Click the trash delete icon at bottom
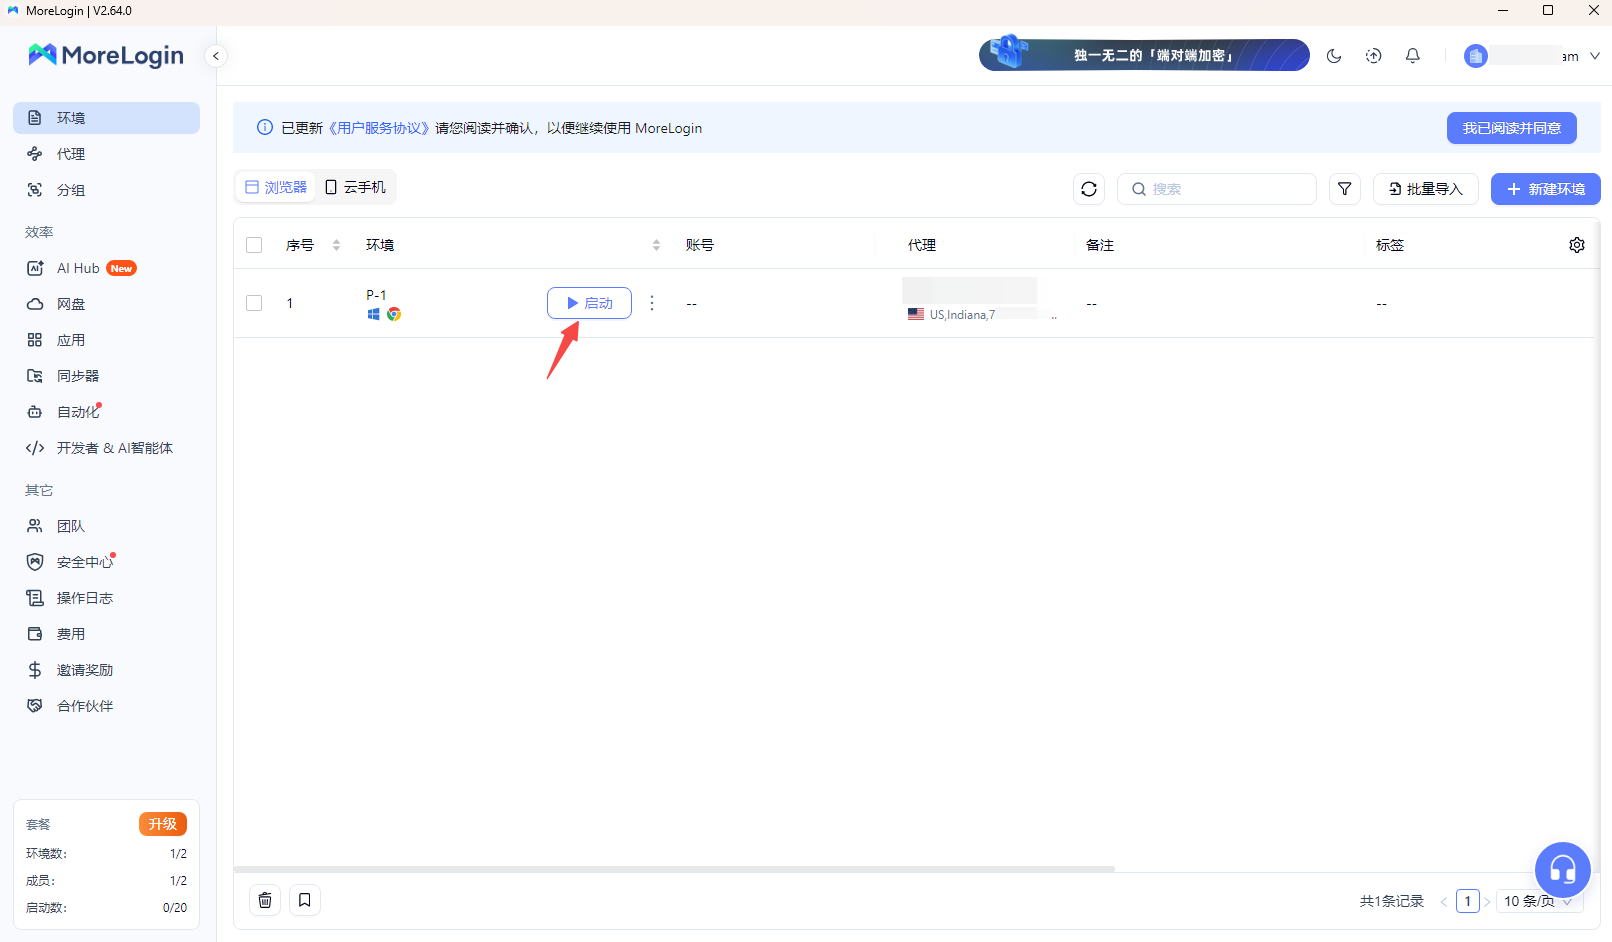Screen dimensions: 1612x942 265,900
